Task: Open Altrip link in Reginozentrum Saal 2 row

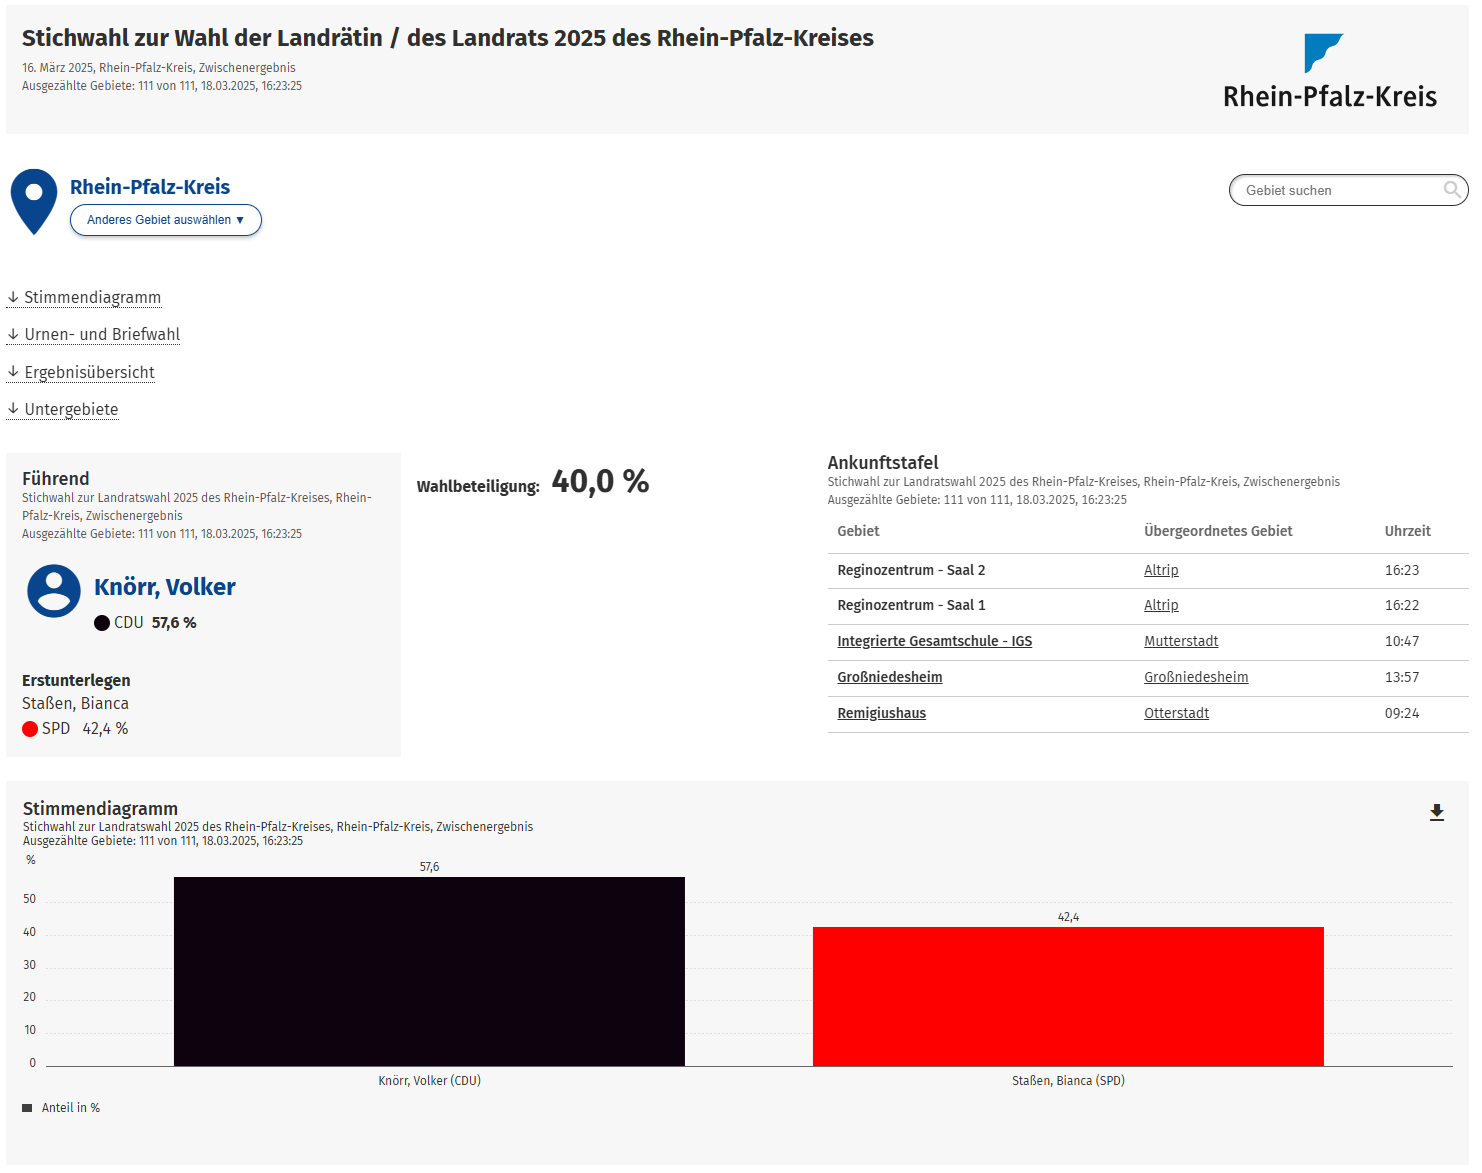Action: tap(1161, 570)
